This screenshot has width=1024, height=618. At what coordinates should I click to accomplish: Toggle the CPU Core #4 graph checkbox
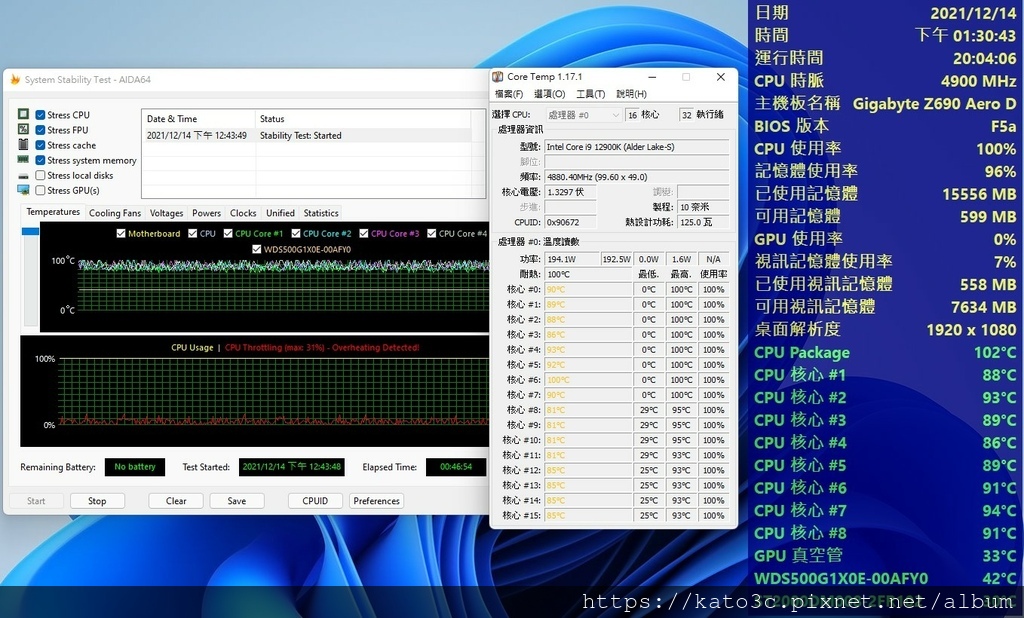(432, 233)
